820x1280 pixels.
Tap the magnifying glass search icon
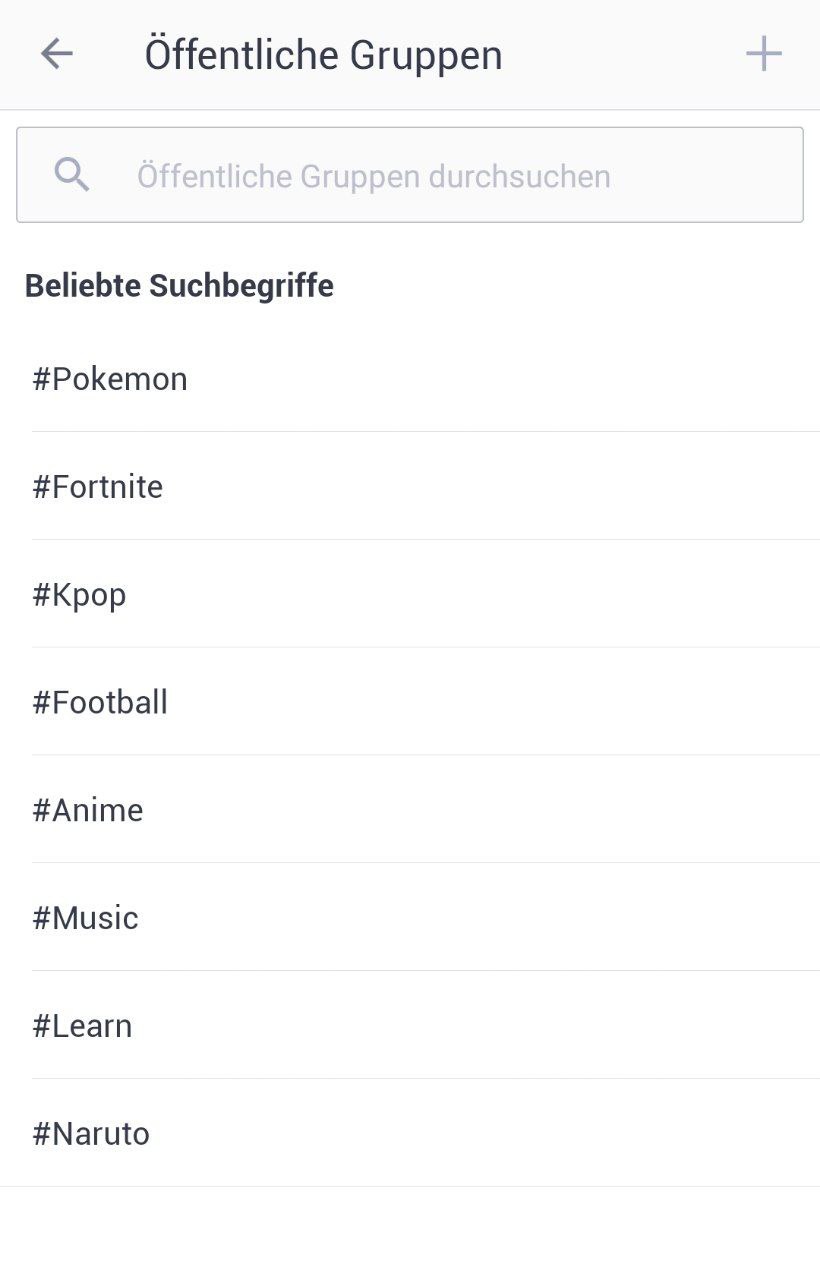[72, 175]
